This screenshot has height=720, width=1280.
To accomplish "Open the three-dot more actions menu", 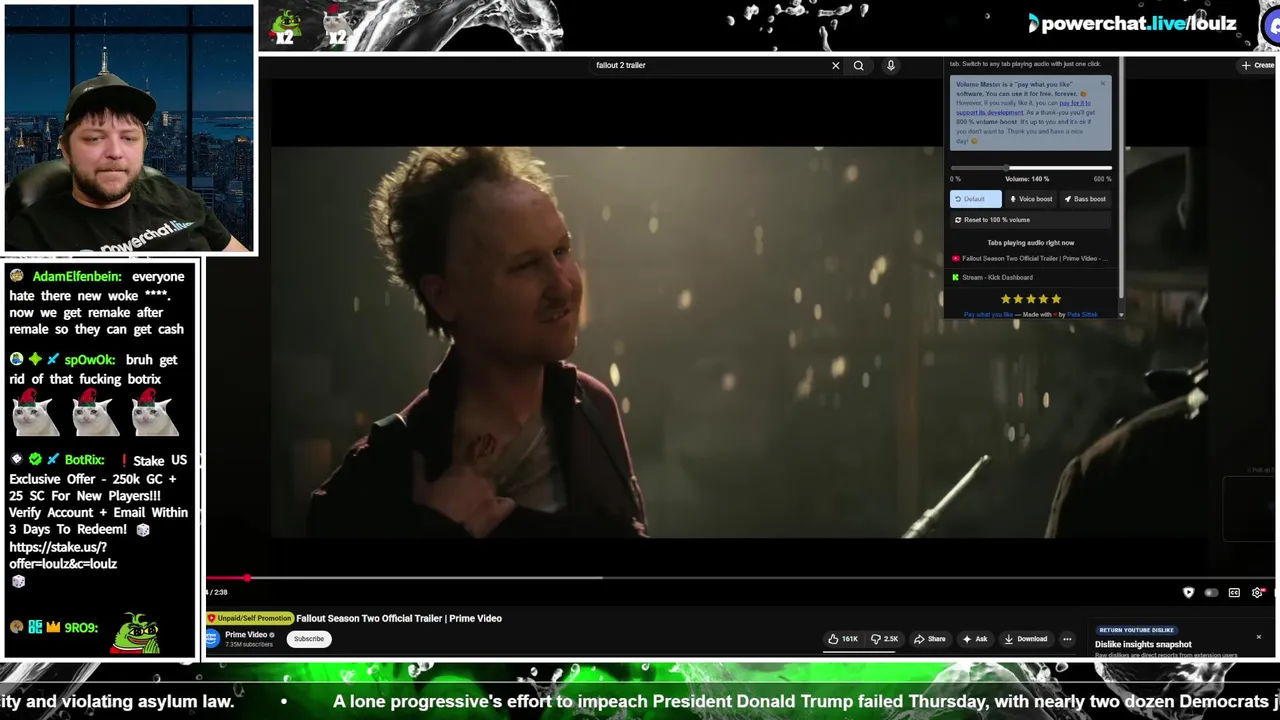I will point(1067,639).
